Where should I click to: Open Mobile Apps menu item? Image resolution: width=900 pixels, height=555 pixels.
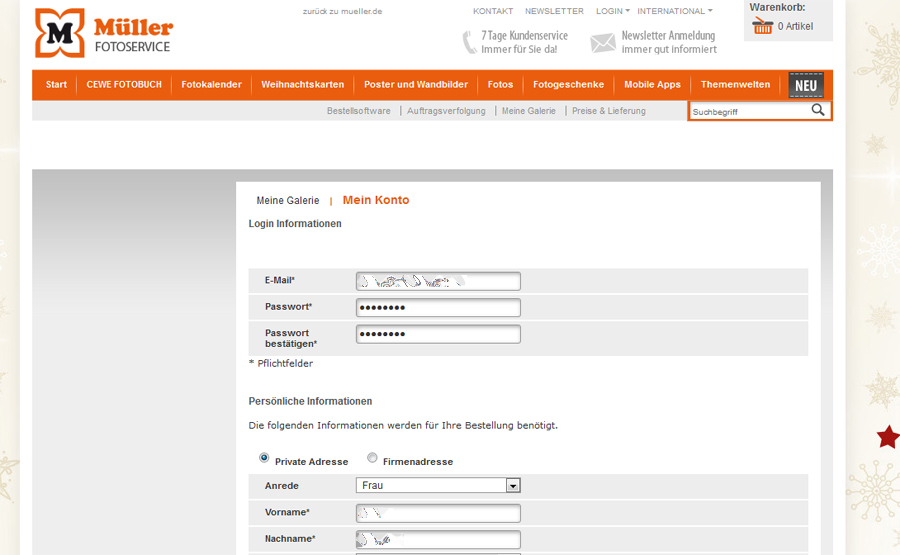tap(652, 84)
